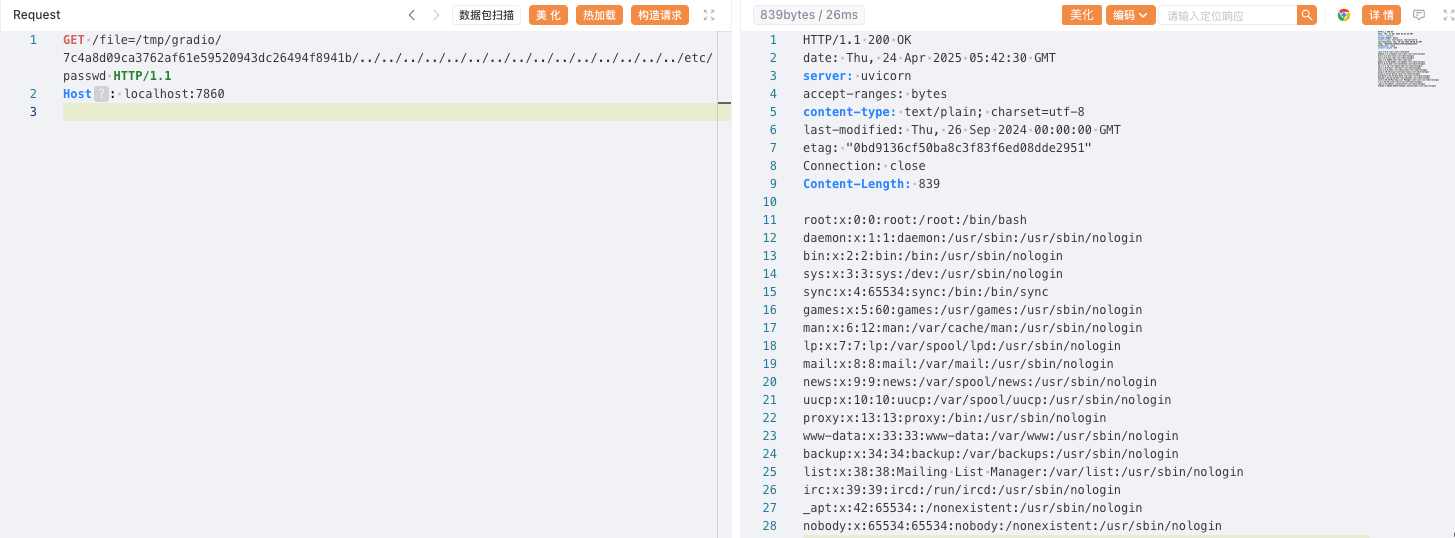Viewport: 1455px width, 538px height.
Task: Go to next request with right arrow
Action: coord(436,15)
